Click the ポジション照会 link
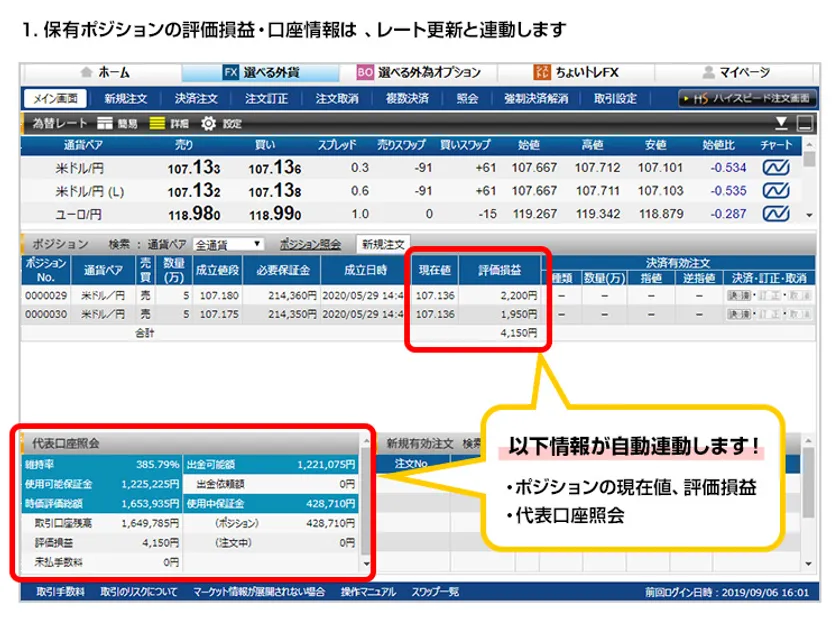The width and height of the screenshot is (840, 636). pos(311,243)
